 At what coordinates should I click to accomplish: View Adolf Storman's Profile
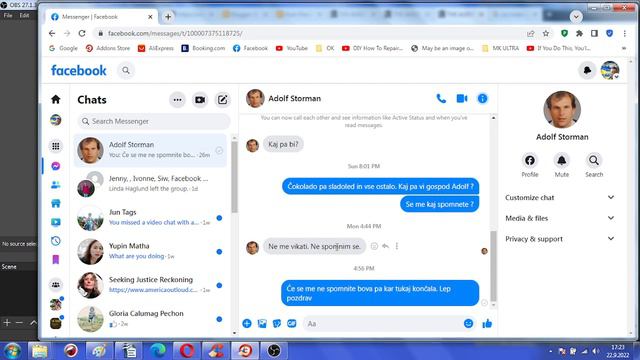coord(530,165)
